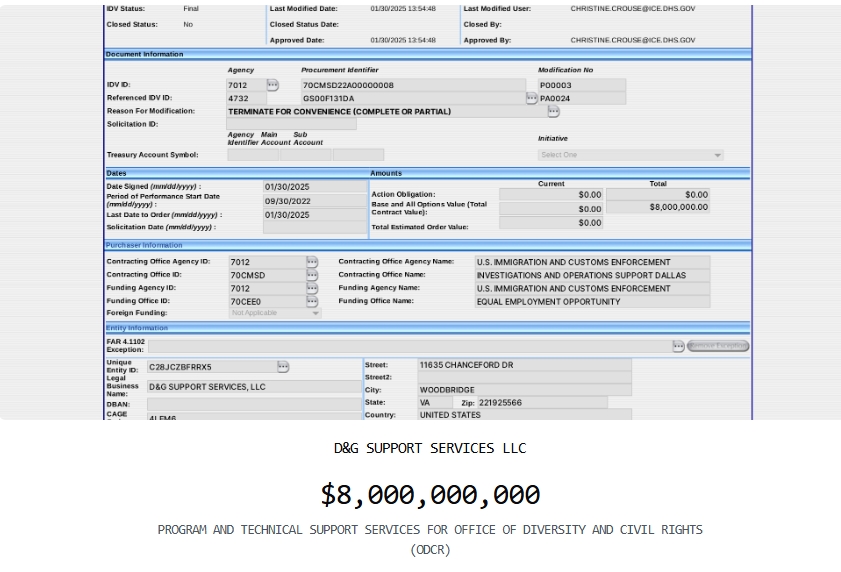Viewport: 841px width, 572px height.
Task: Select the Street field with 11635 Chanceford Dr
Action: pos(523,366)
